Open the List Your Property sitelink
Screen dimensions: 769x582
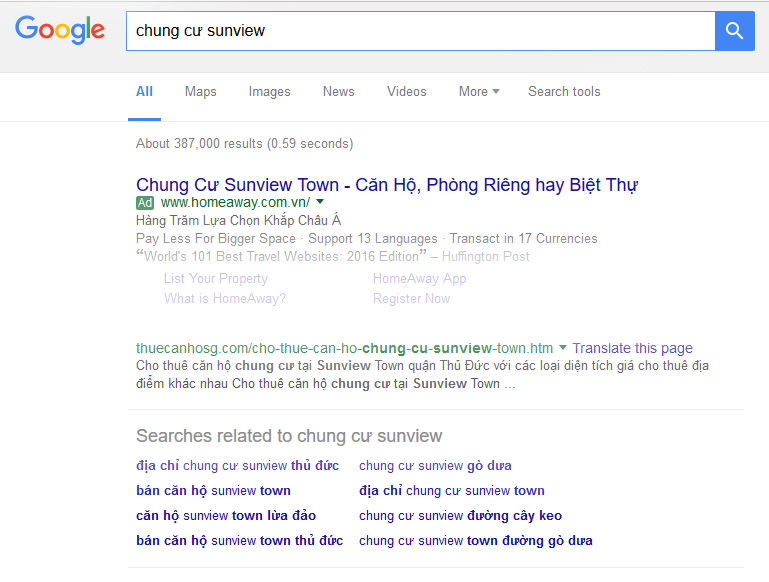click(216, 279)
